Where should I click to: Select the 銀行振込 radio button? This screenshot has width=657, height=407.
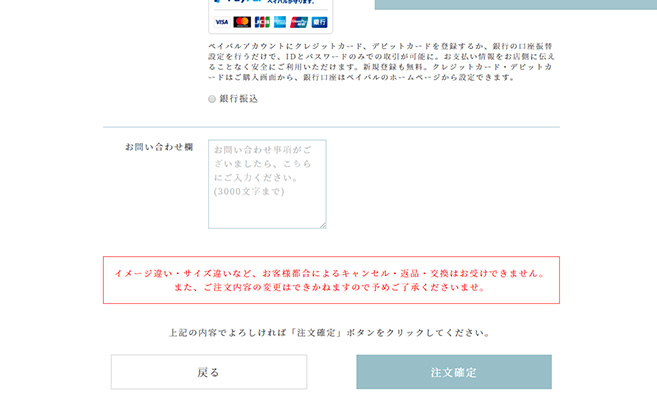click(212, 99)
